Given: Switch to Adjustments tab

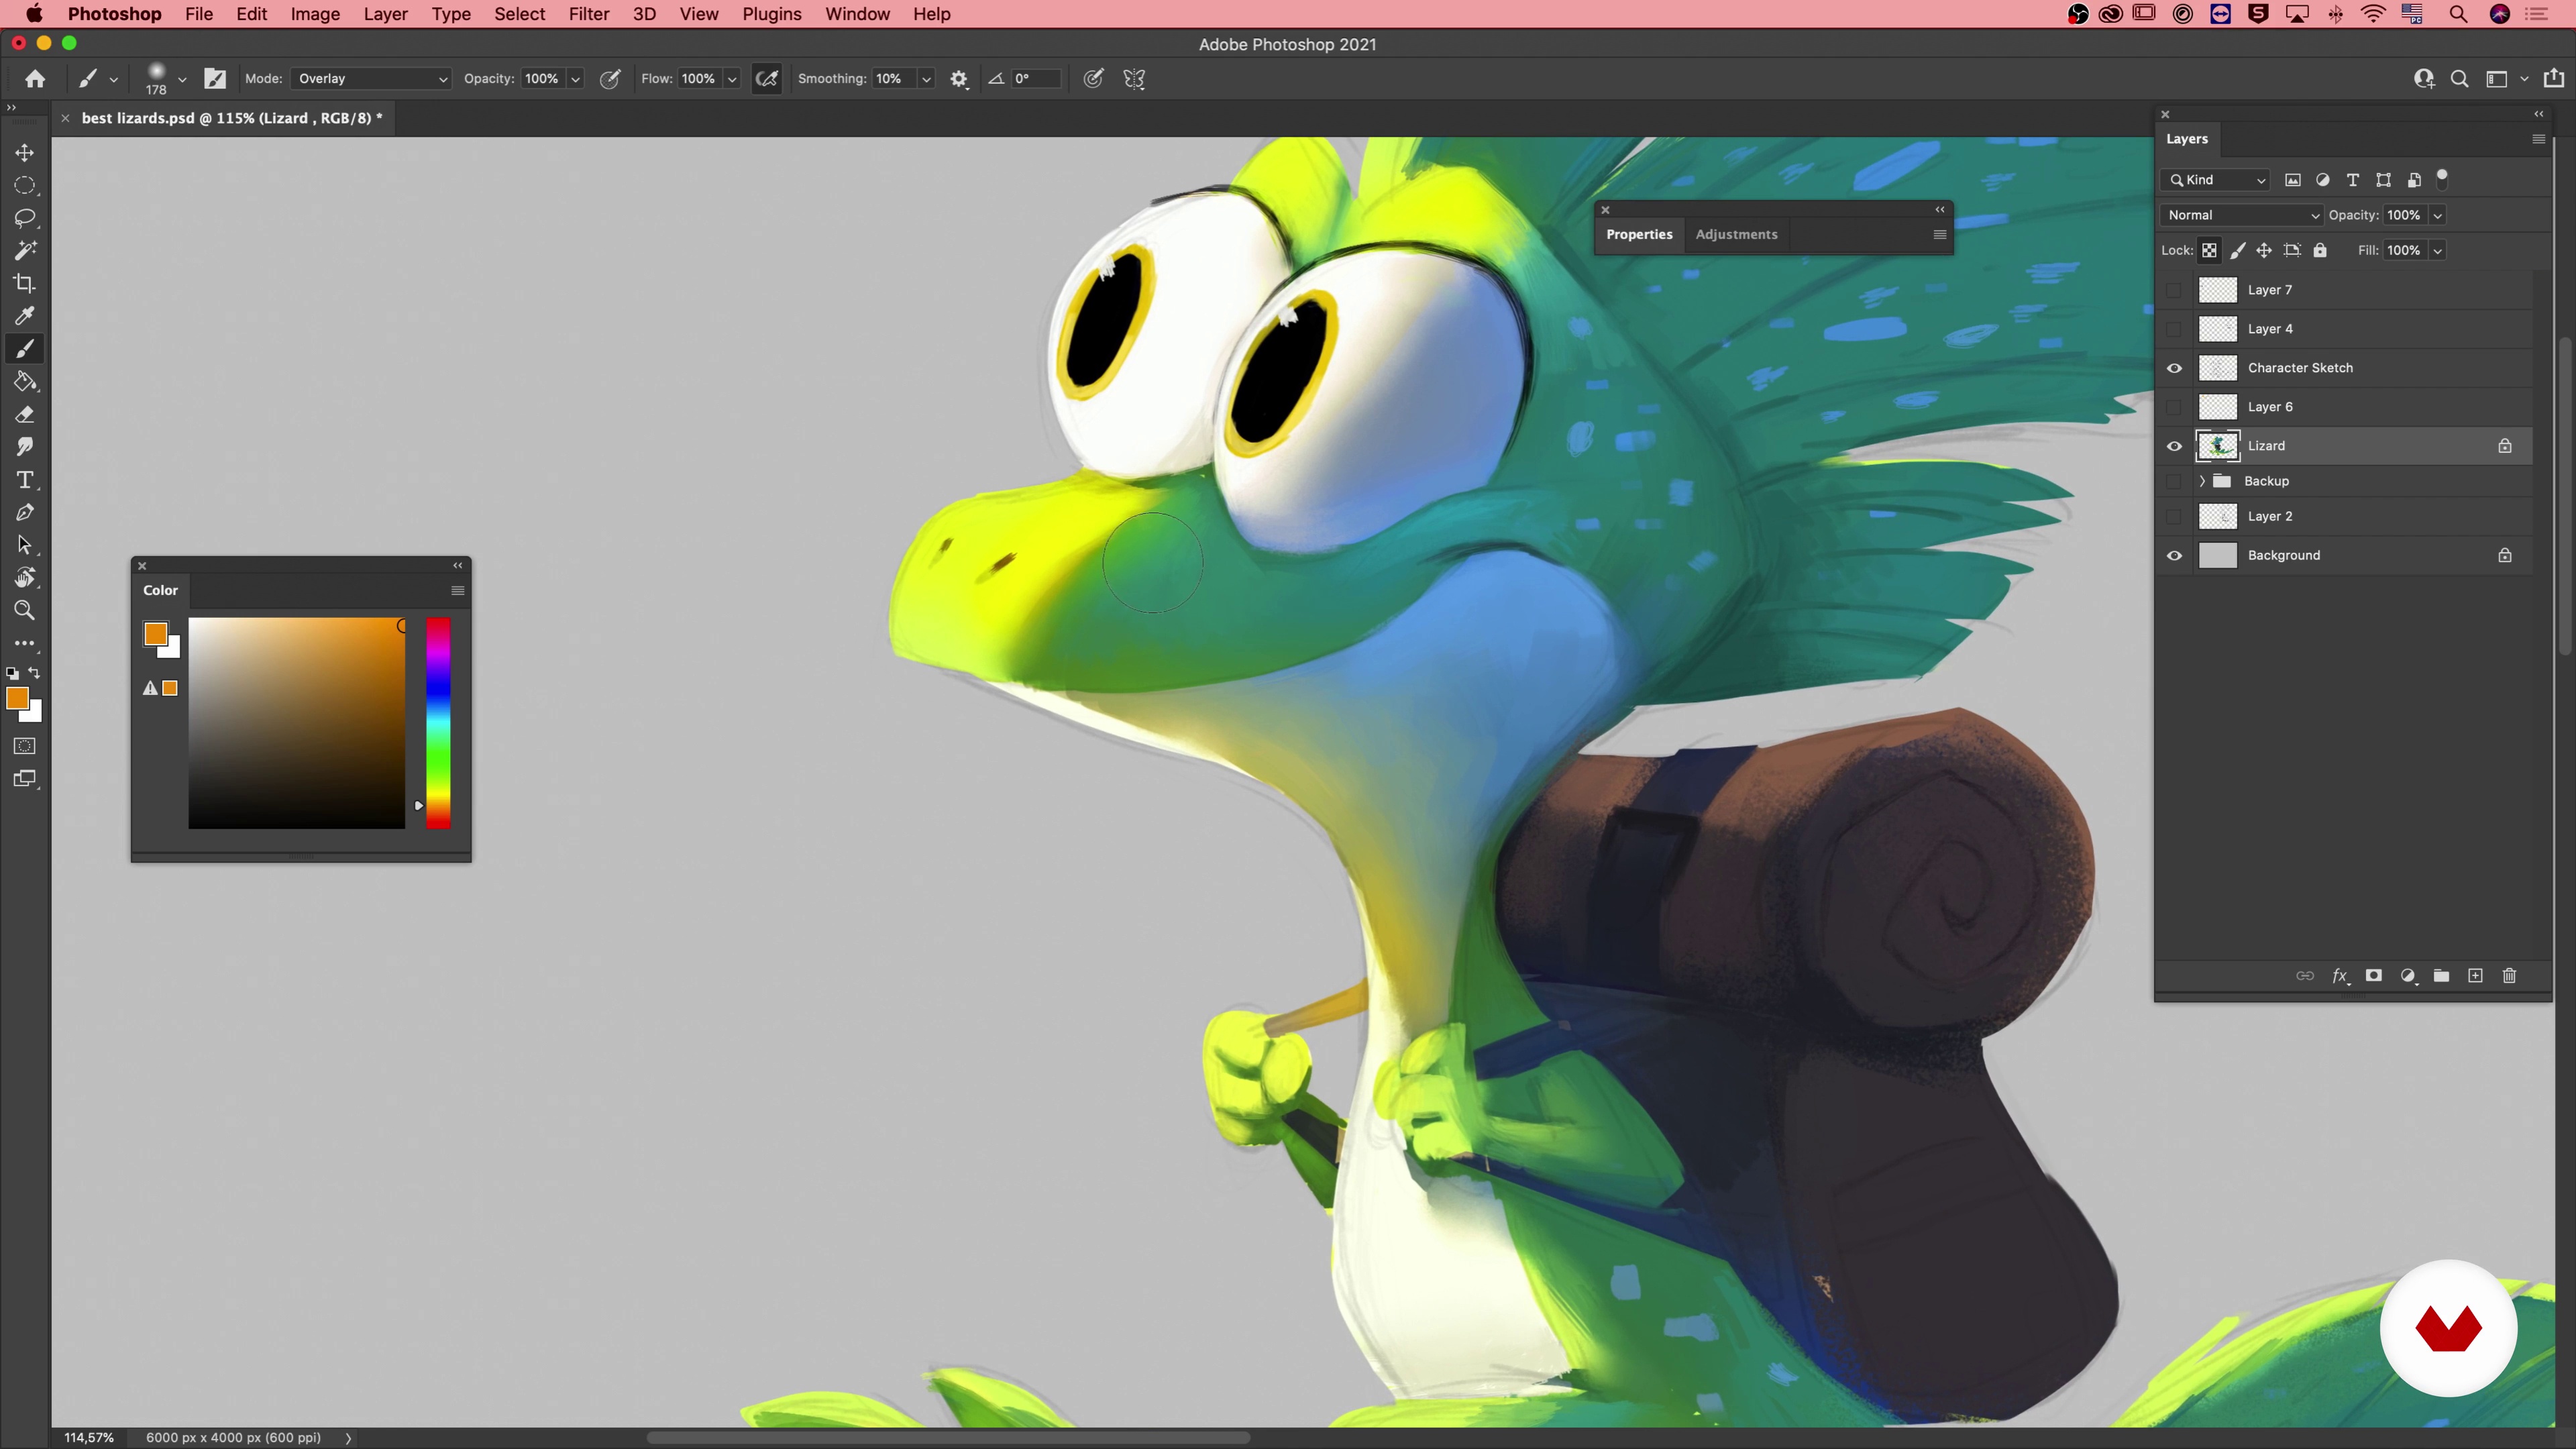Looking at the screenshot, I should click(1736, 234).
